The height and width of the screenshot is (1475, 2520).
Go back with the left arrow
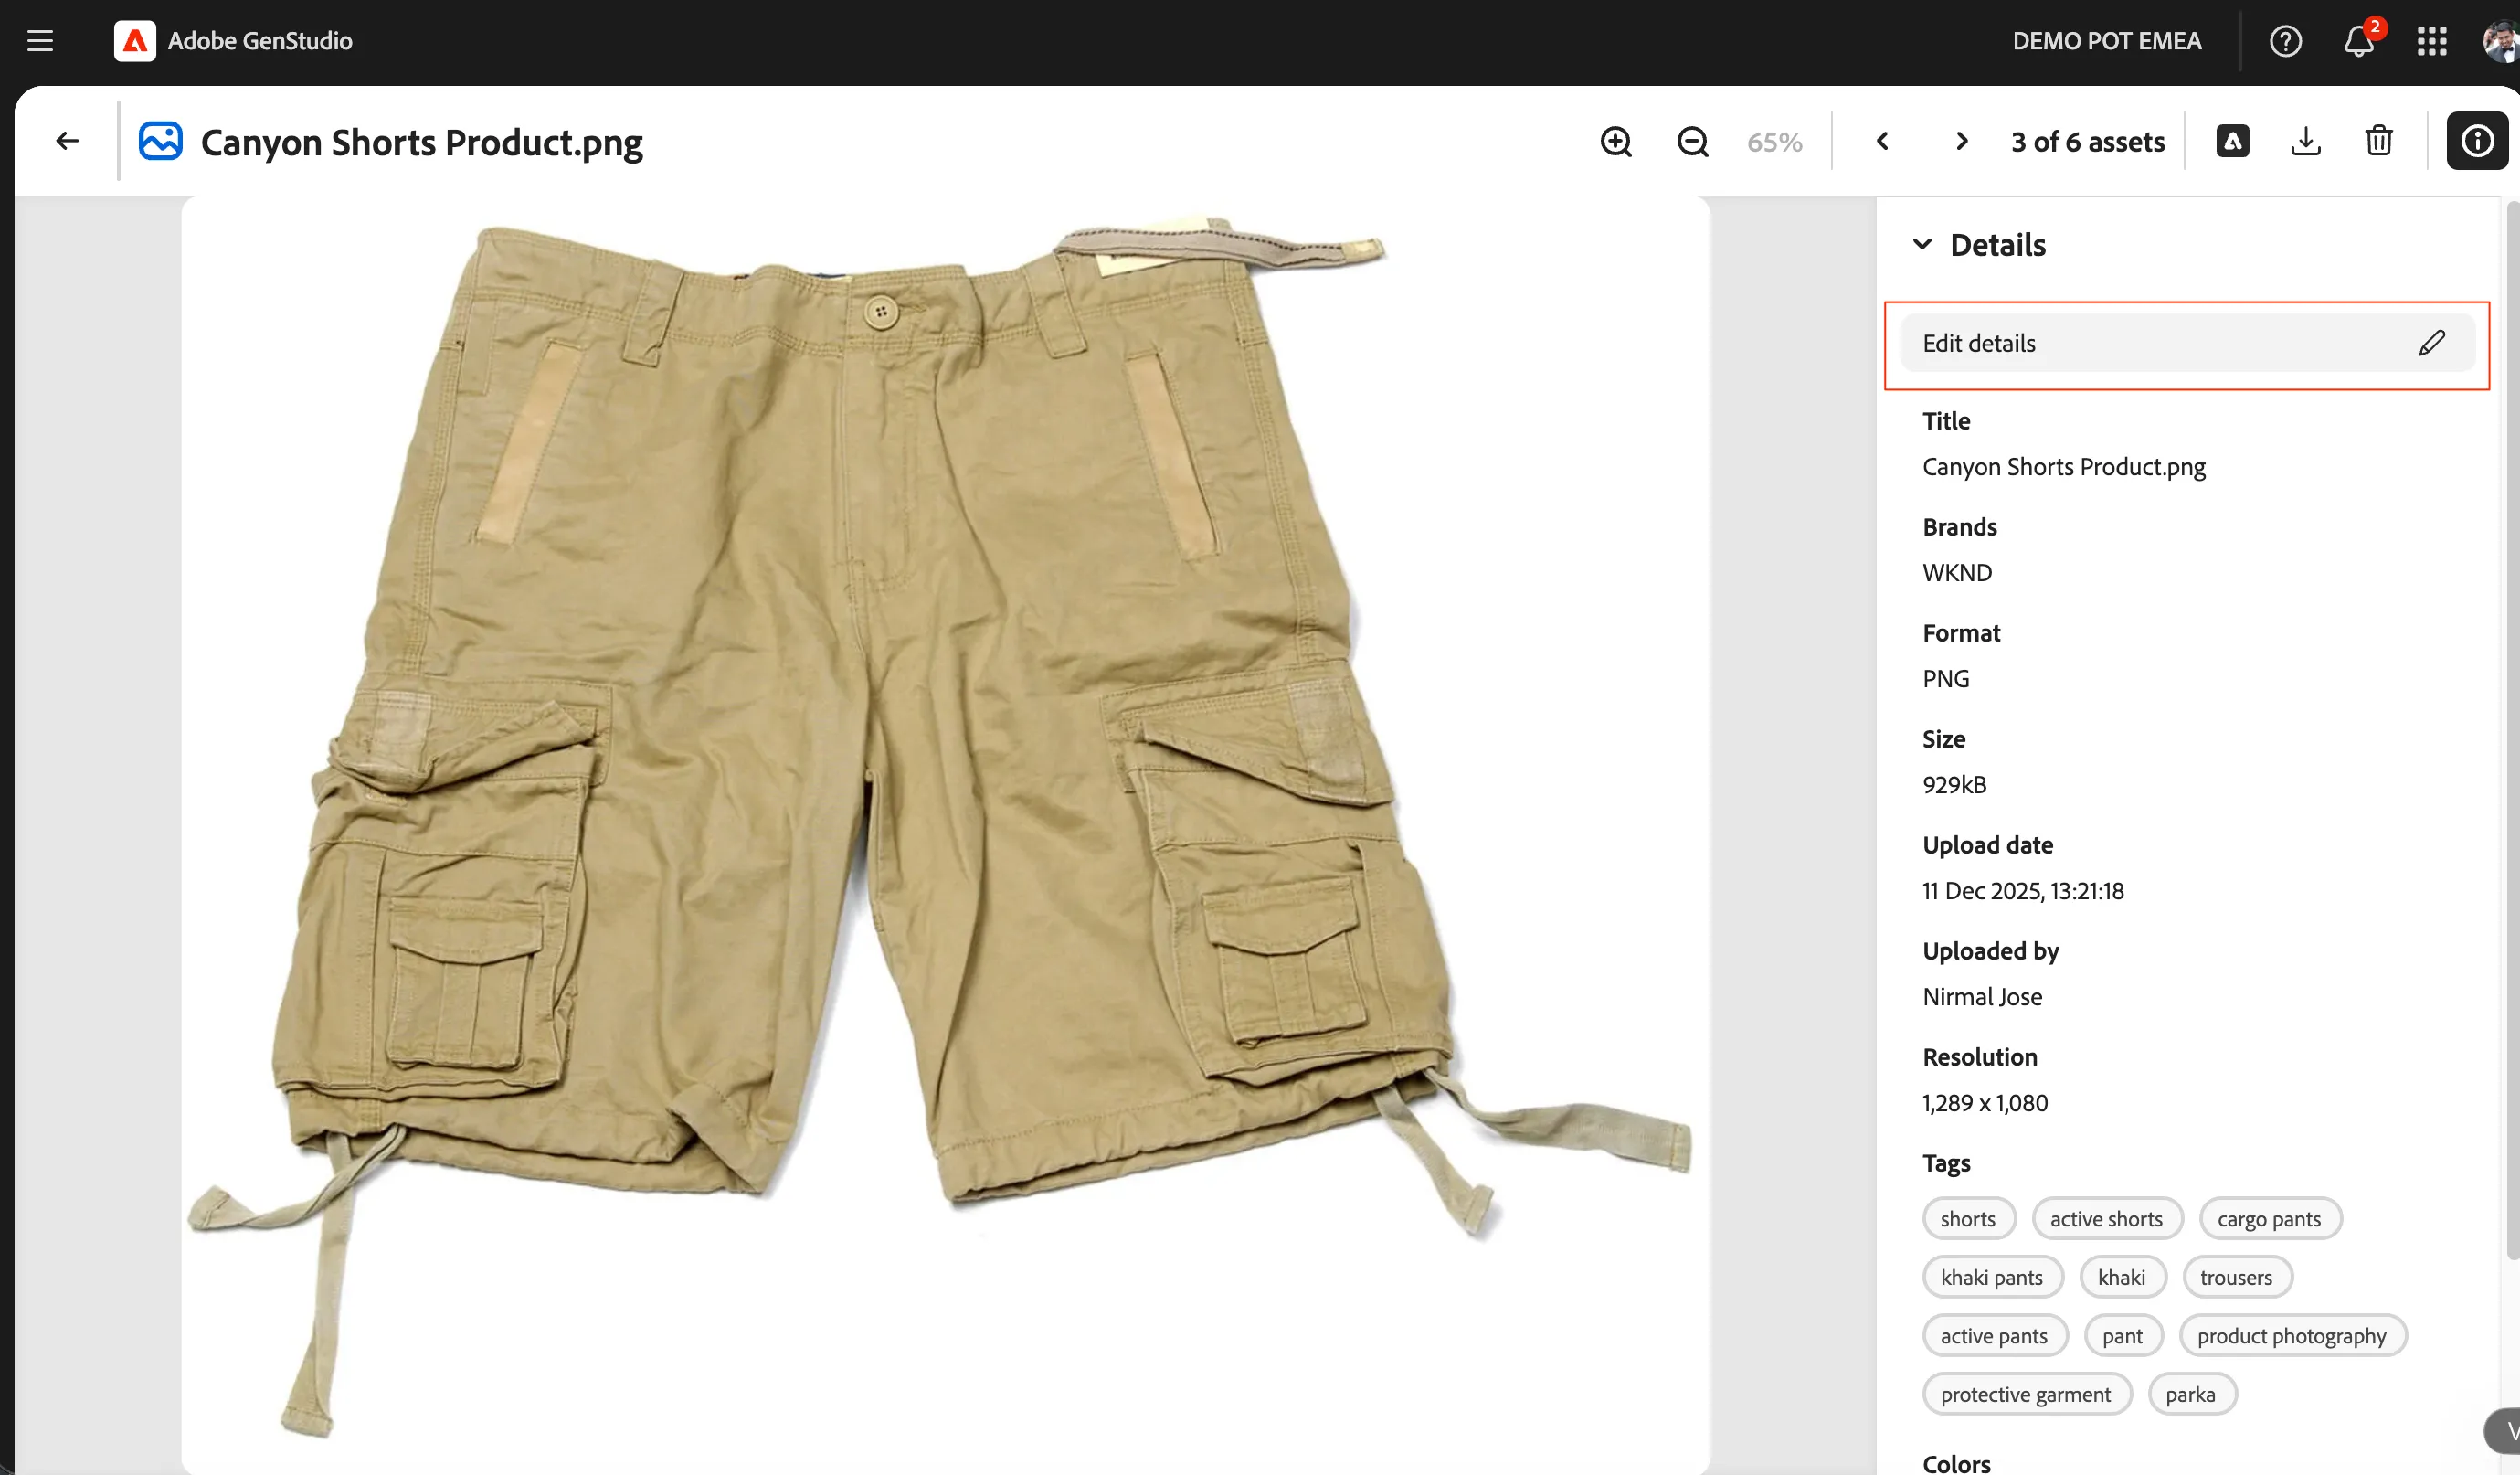point(67,141)
